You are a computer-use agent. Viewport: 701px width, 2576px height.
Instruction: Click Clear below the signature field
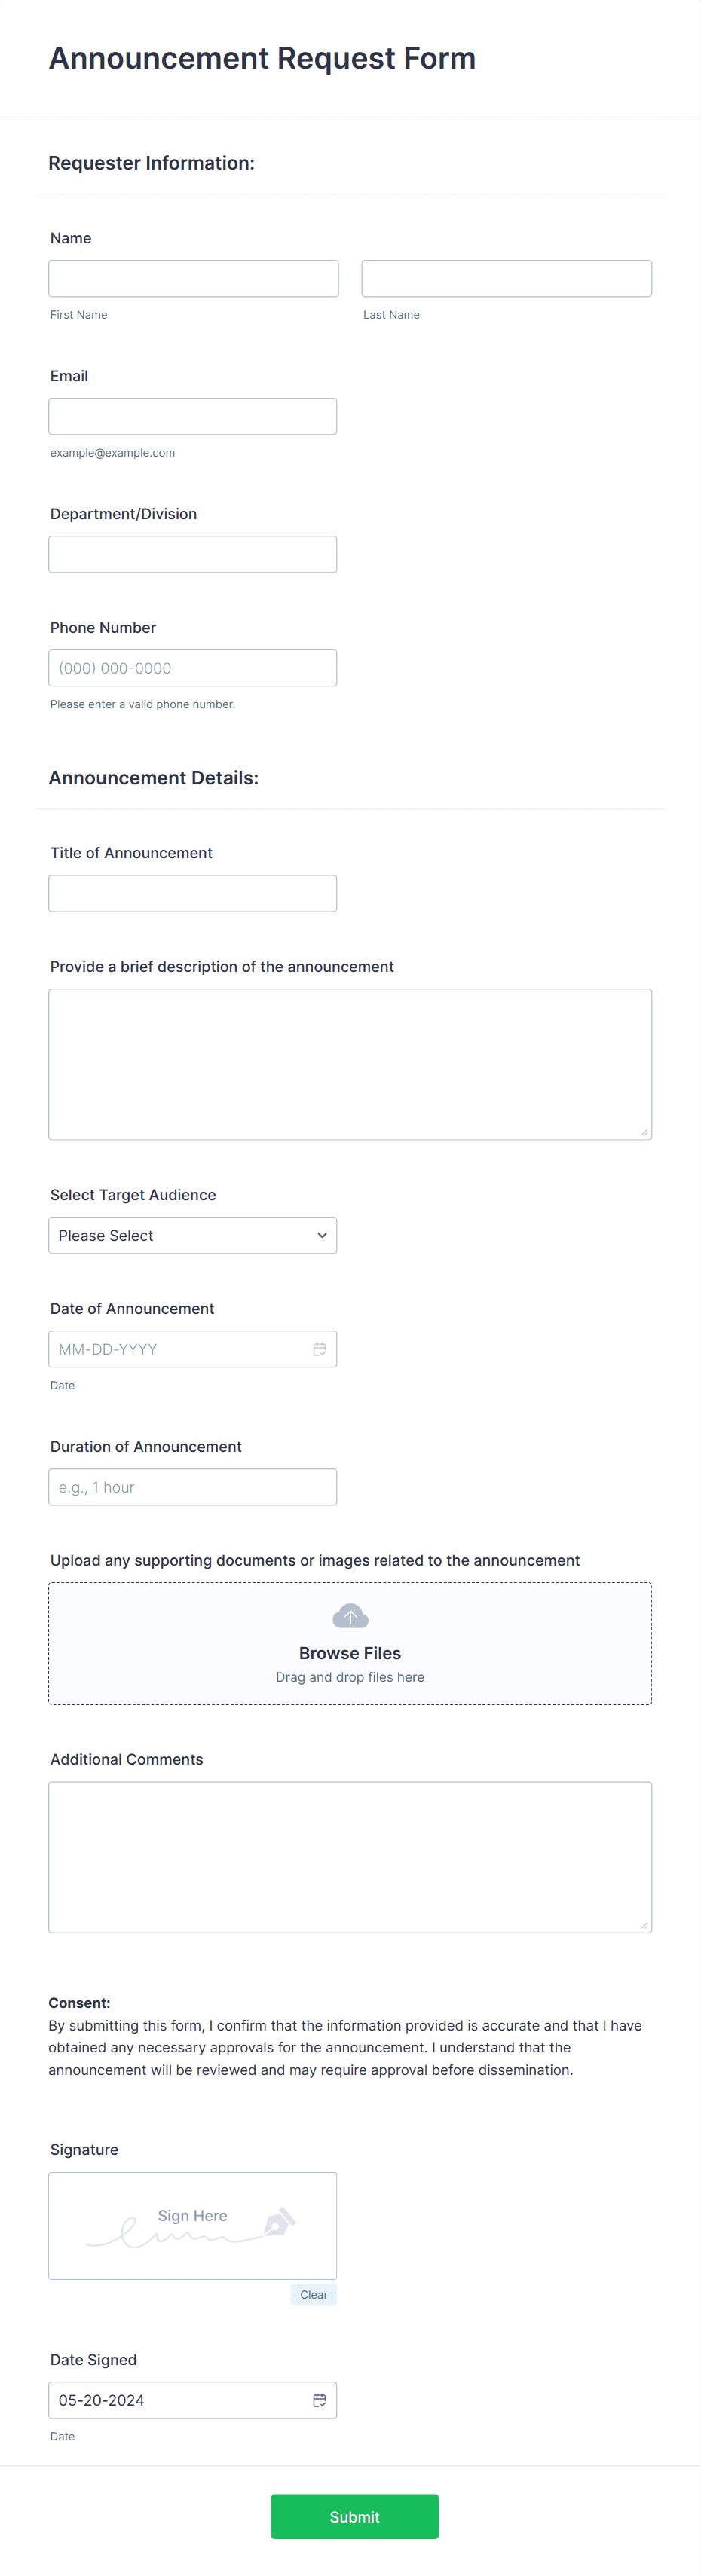[313, 2295]
